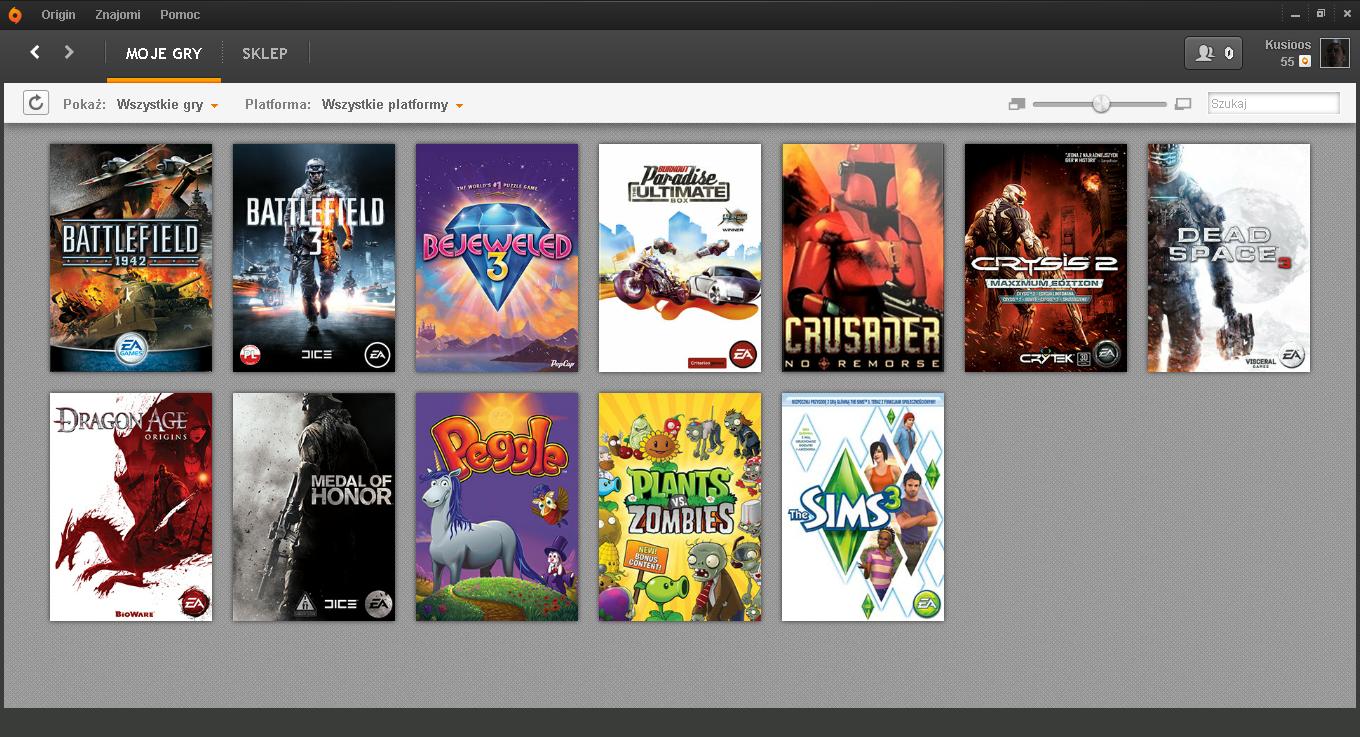This screenshot has height=737, width=1360.
Task: Click the Origin points icon beside 55
Action: [x=1304, y=62]
